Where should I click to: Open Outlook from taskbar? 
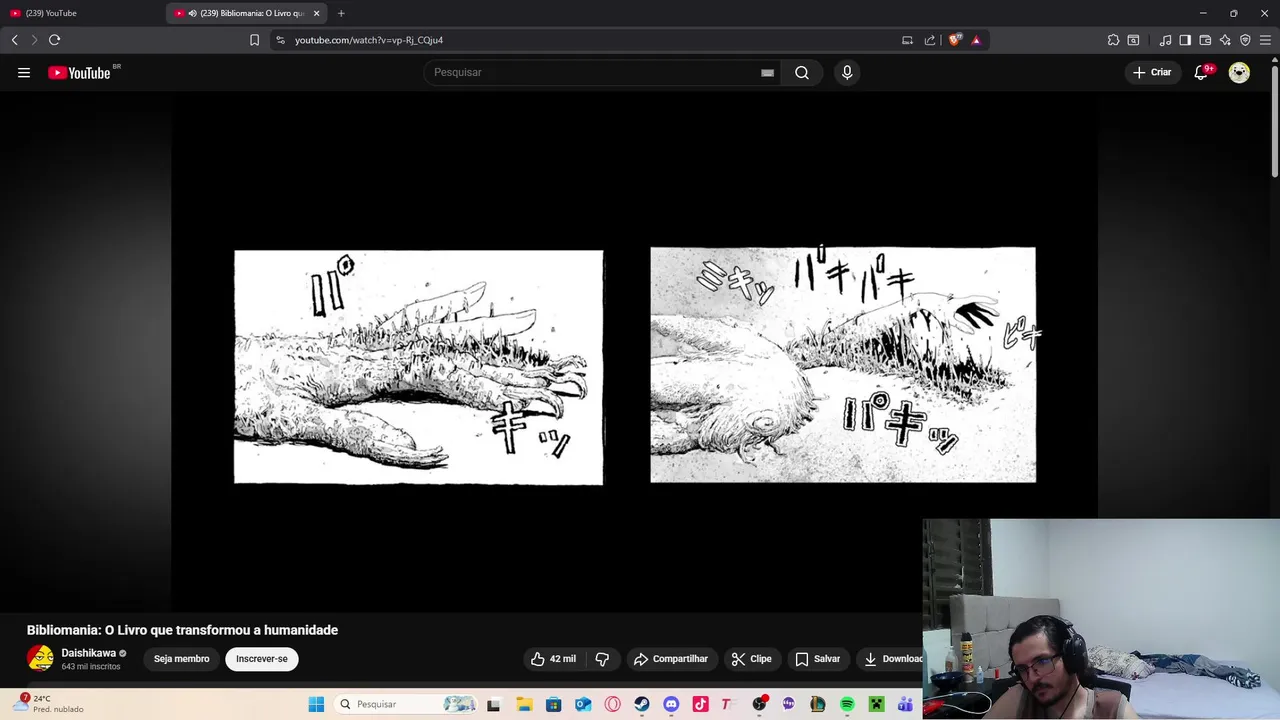point(583,704)
